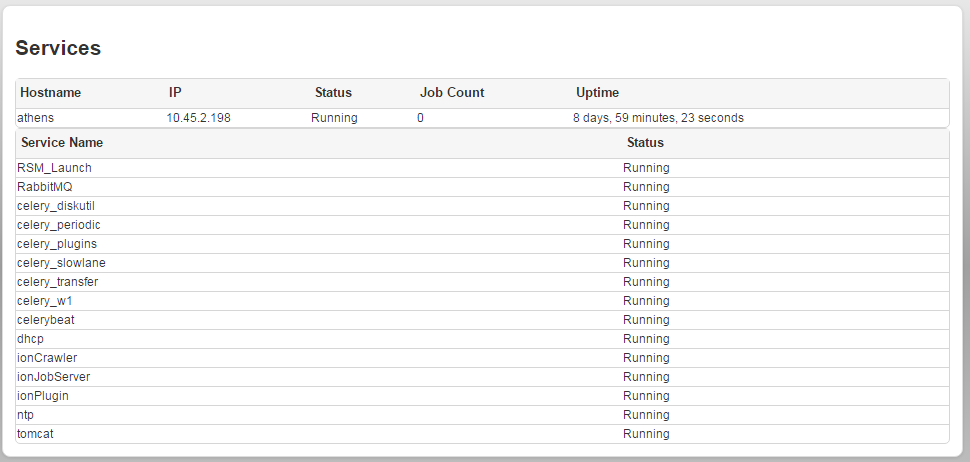Click the Running status for tomcat

pos(646,434)
